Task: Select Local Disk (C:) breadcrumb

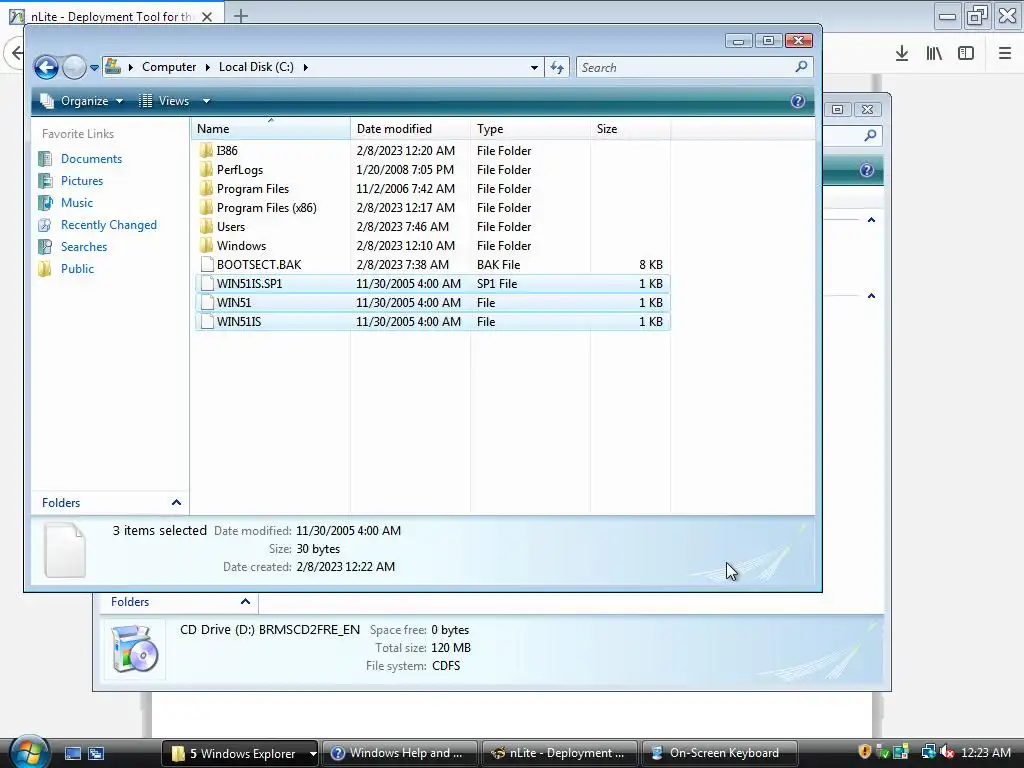Action: (x=256, y=67)
